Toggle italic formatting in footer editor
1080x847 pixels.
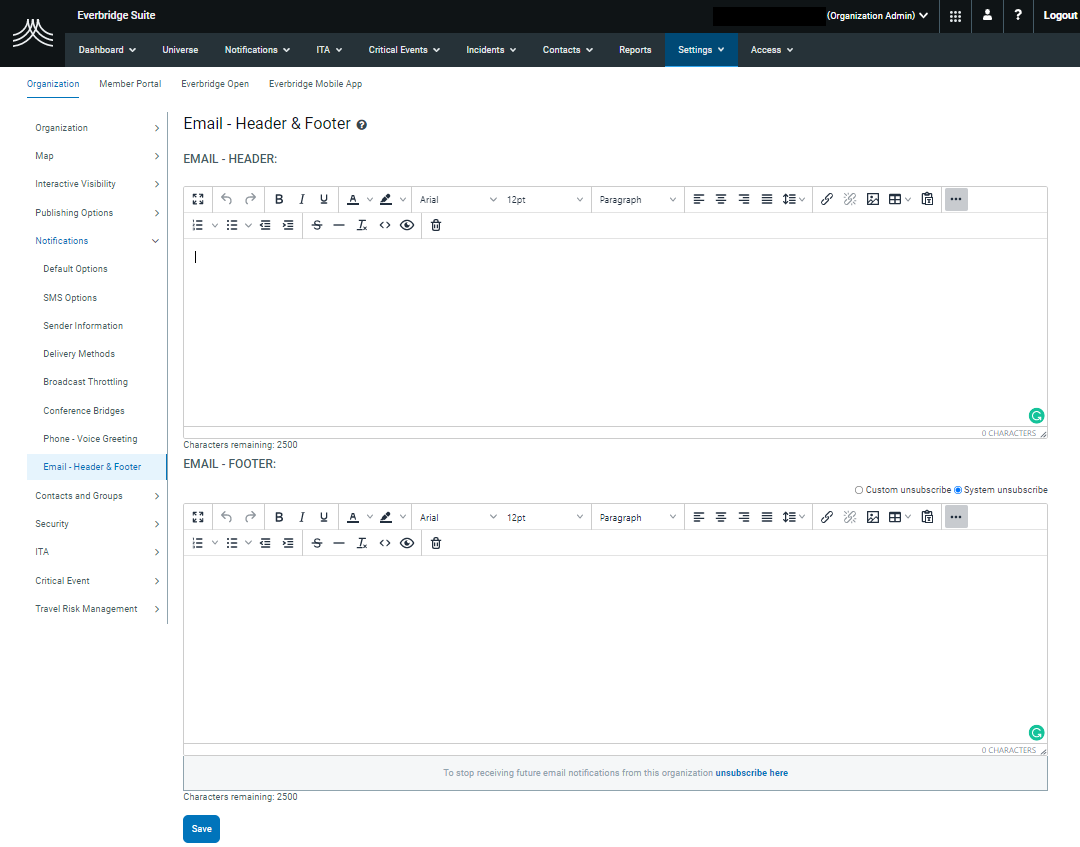tap(301, 516)
